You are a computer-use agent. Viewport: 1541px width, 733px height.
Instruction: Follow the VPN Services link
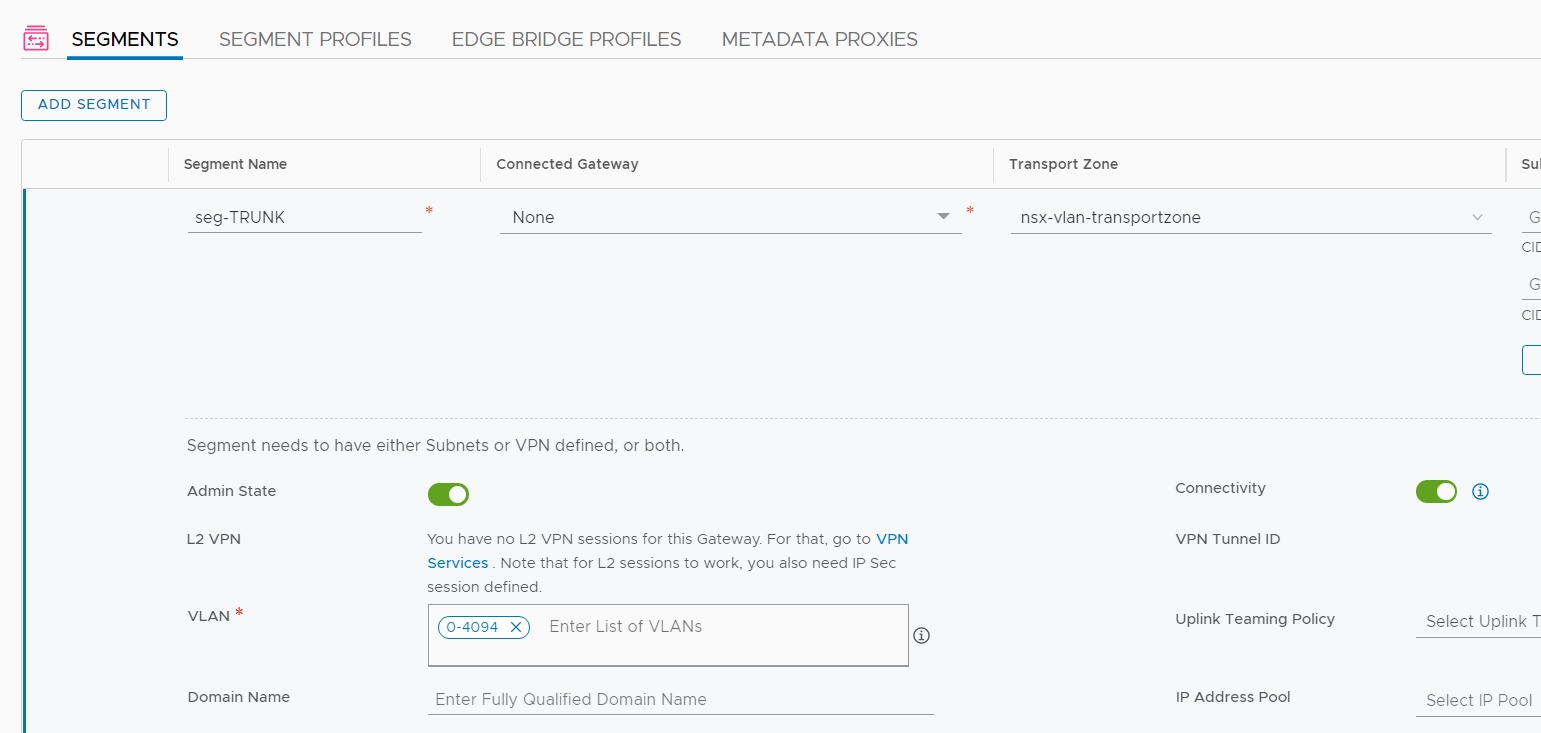(668, 551)
